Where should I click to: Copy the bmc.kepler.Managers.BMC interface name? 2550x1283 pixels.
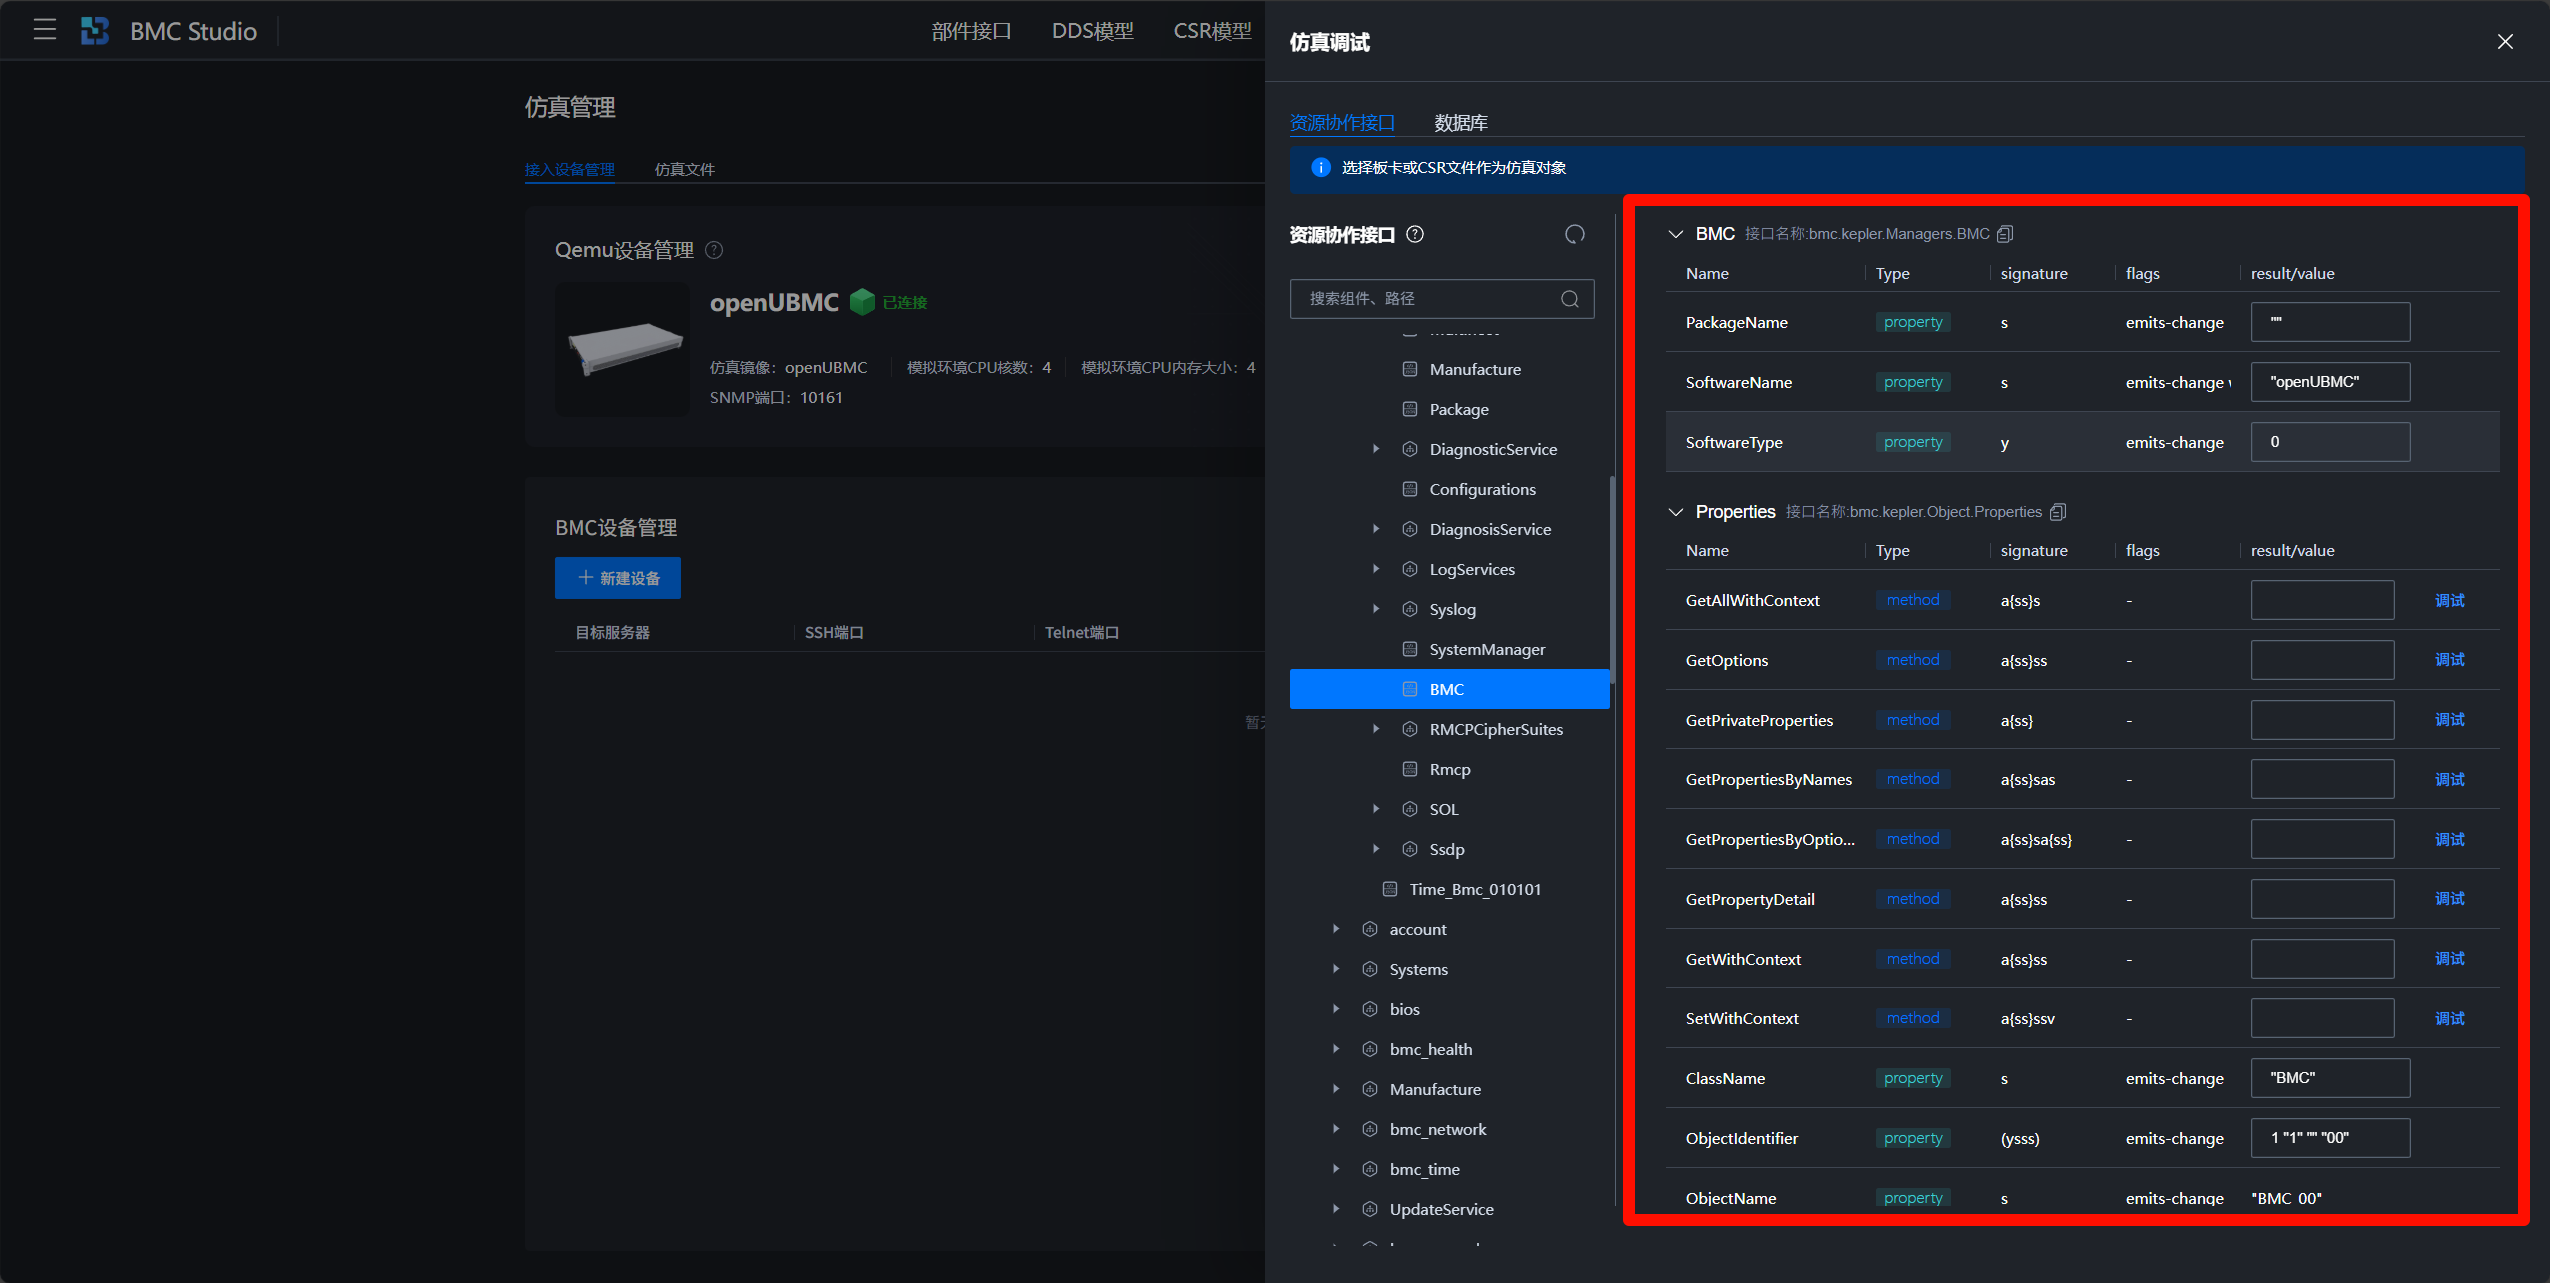click(2005, 234)
